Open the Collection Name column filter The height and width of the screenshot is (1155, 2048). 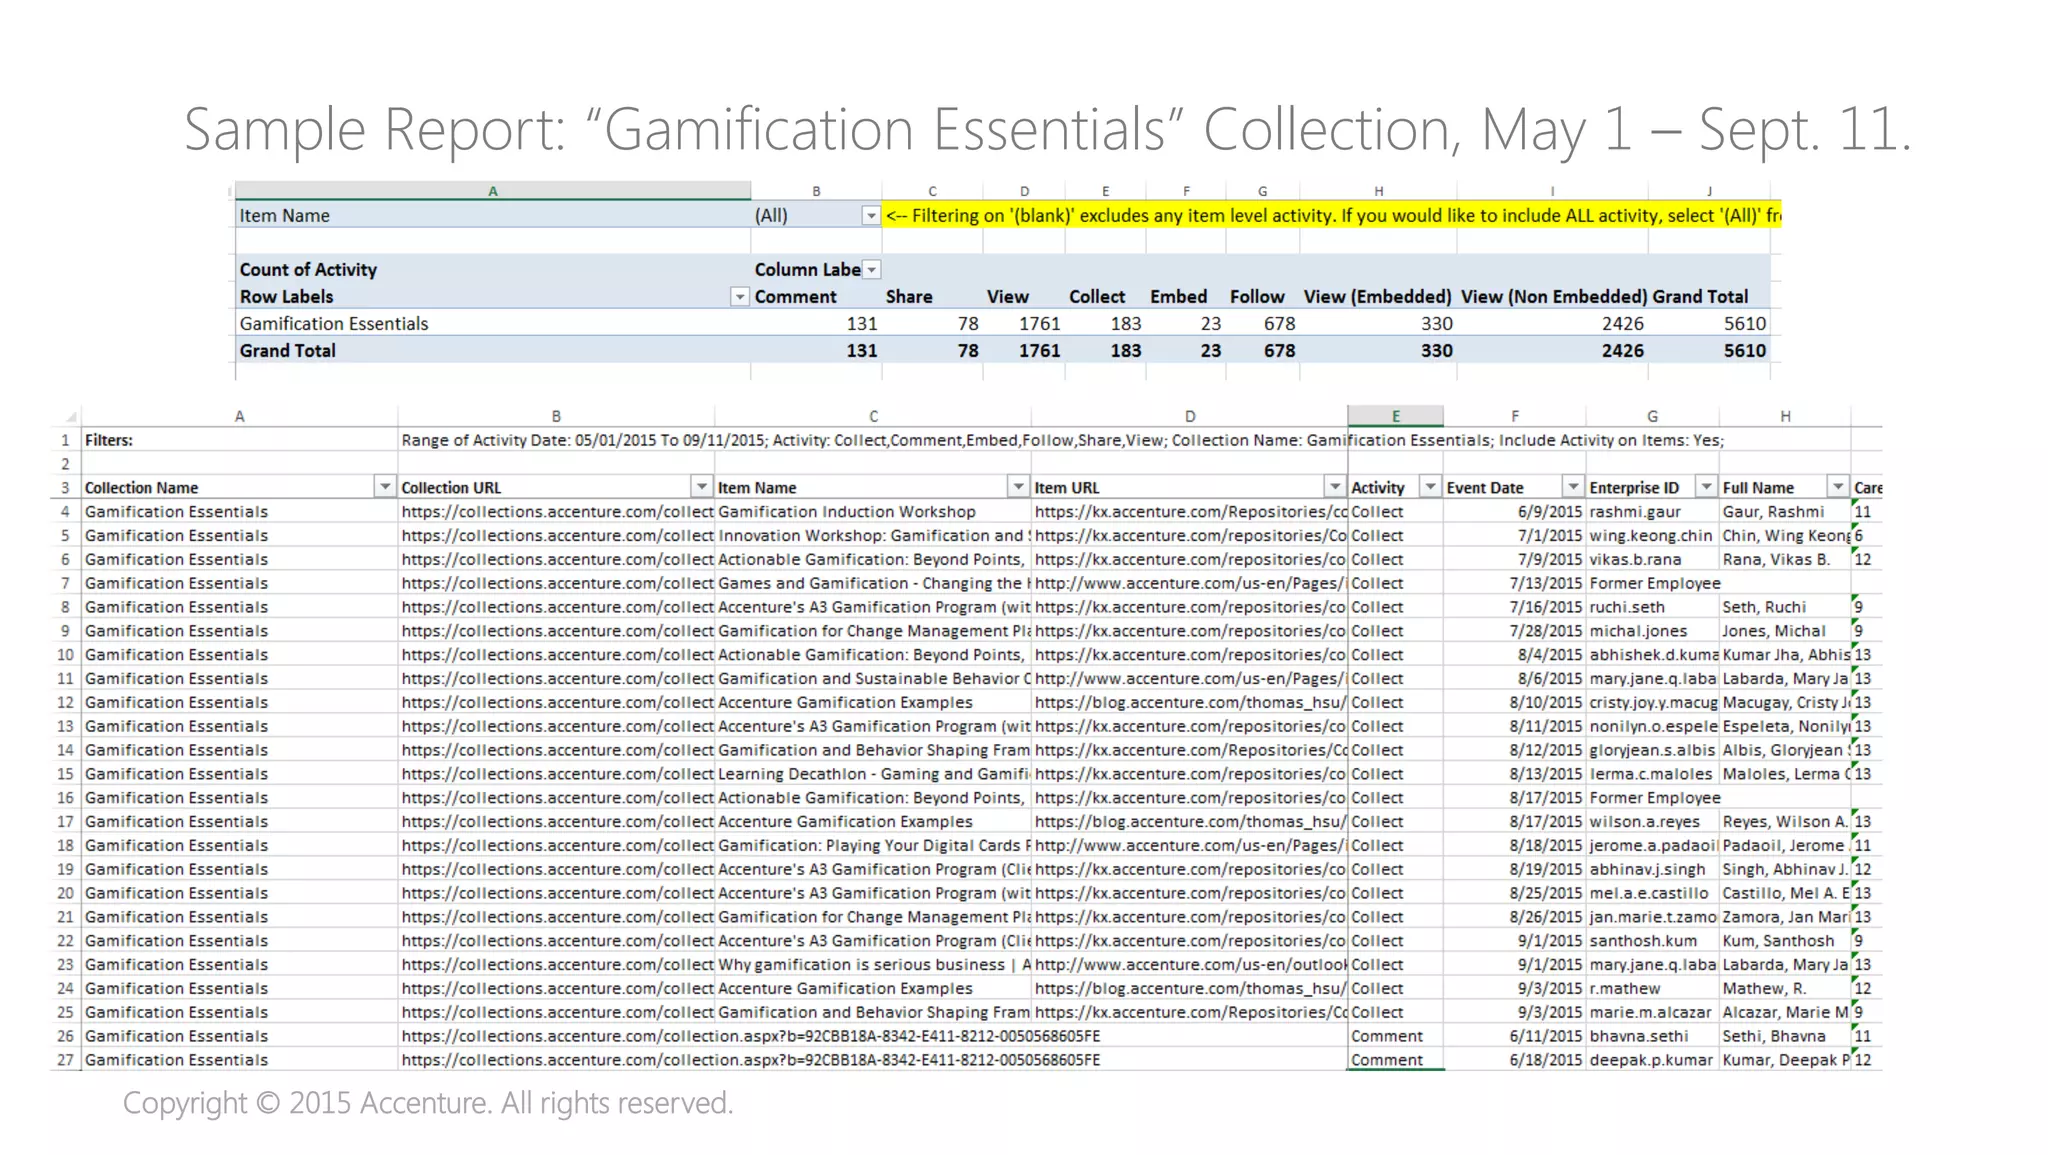click(x=384, y=487)
